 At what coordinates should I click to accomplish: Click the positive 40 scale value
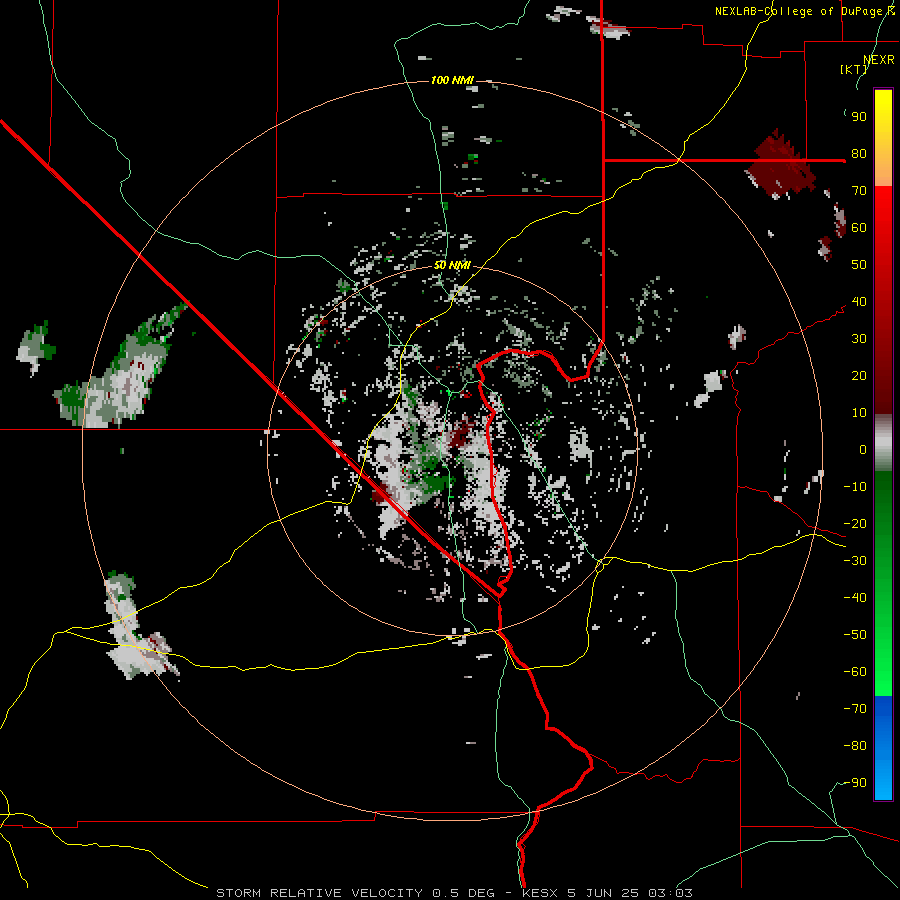point(859,301)
